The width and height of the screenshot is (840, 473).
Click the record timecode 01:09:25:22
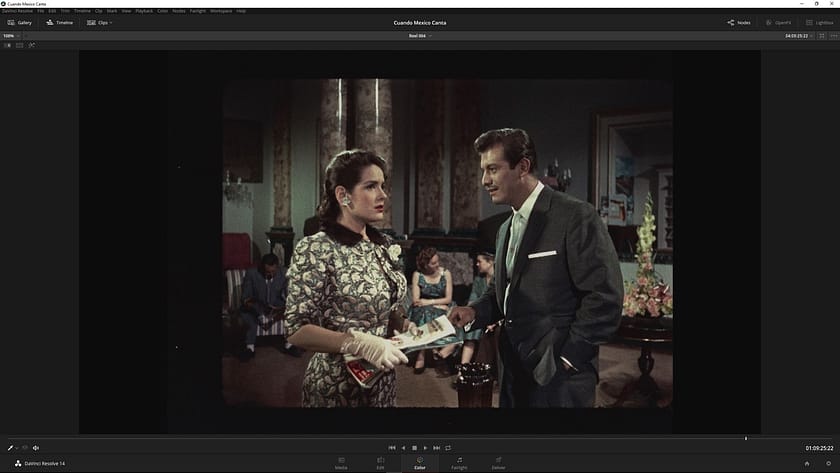point(819,448)
